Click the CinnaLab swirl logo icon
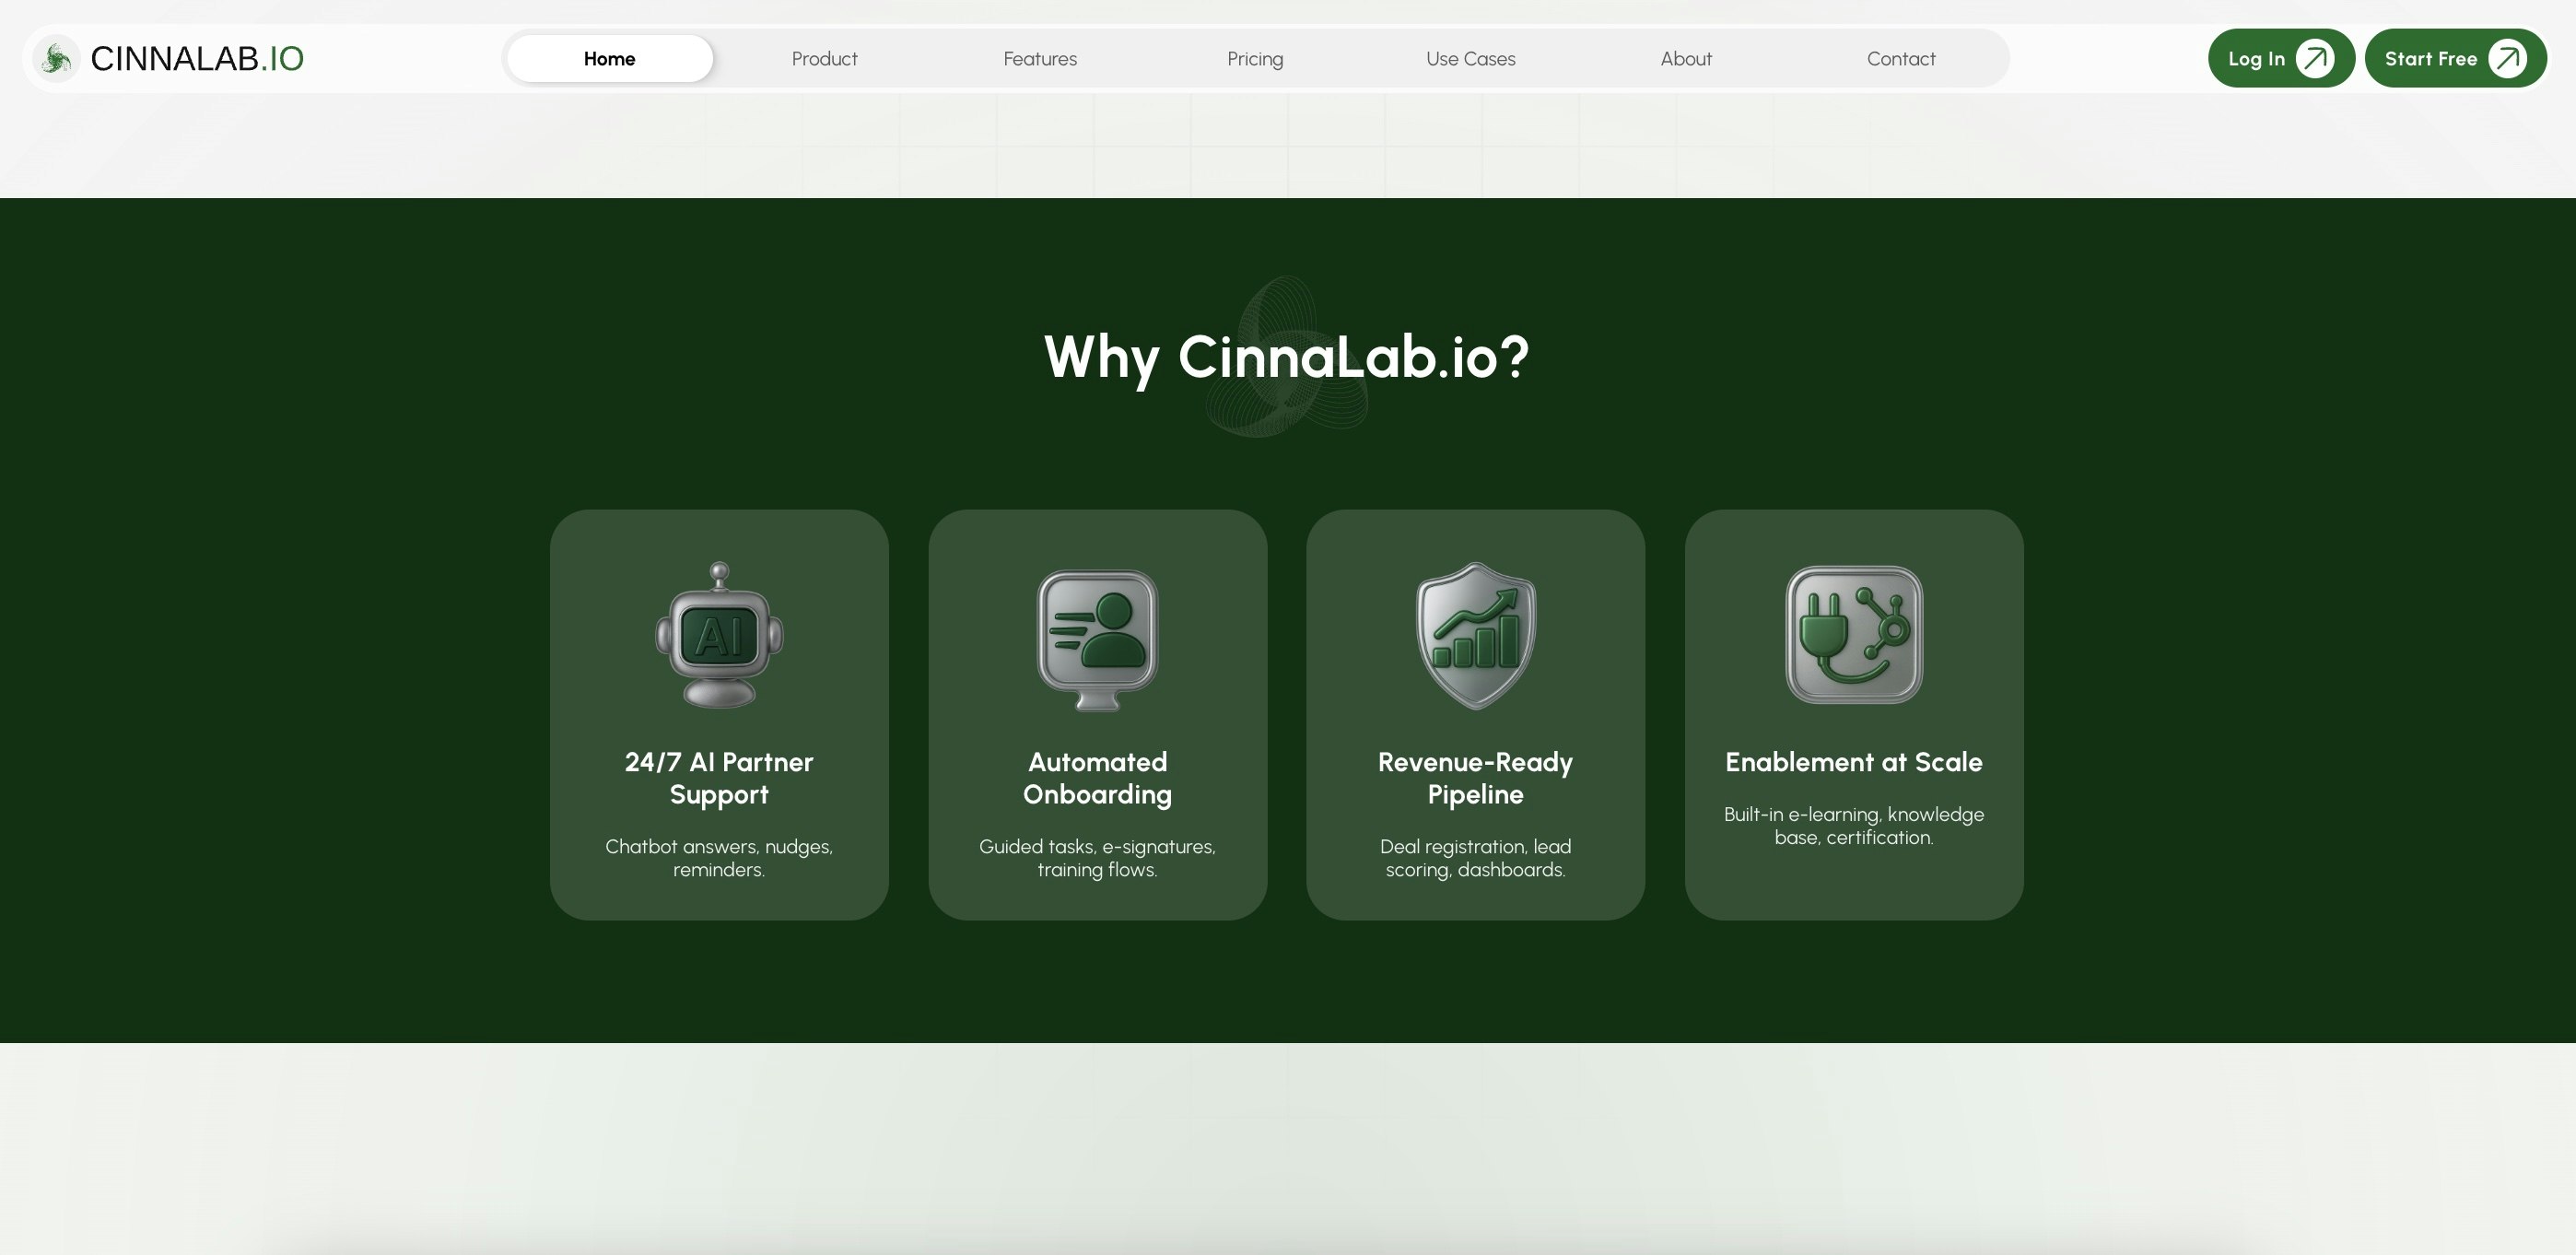 pyautogui.click(x=57, y=58)
